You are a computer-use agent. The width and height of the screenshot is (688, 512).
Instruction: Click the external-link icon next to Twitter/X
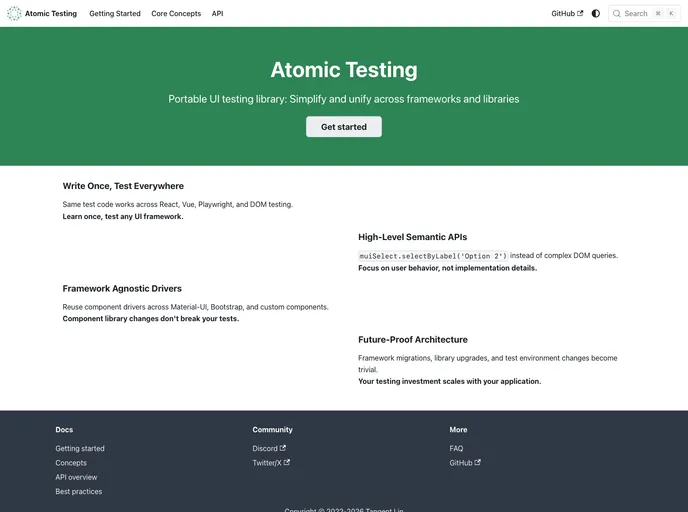(287, 462)
